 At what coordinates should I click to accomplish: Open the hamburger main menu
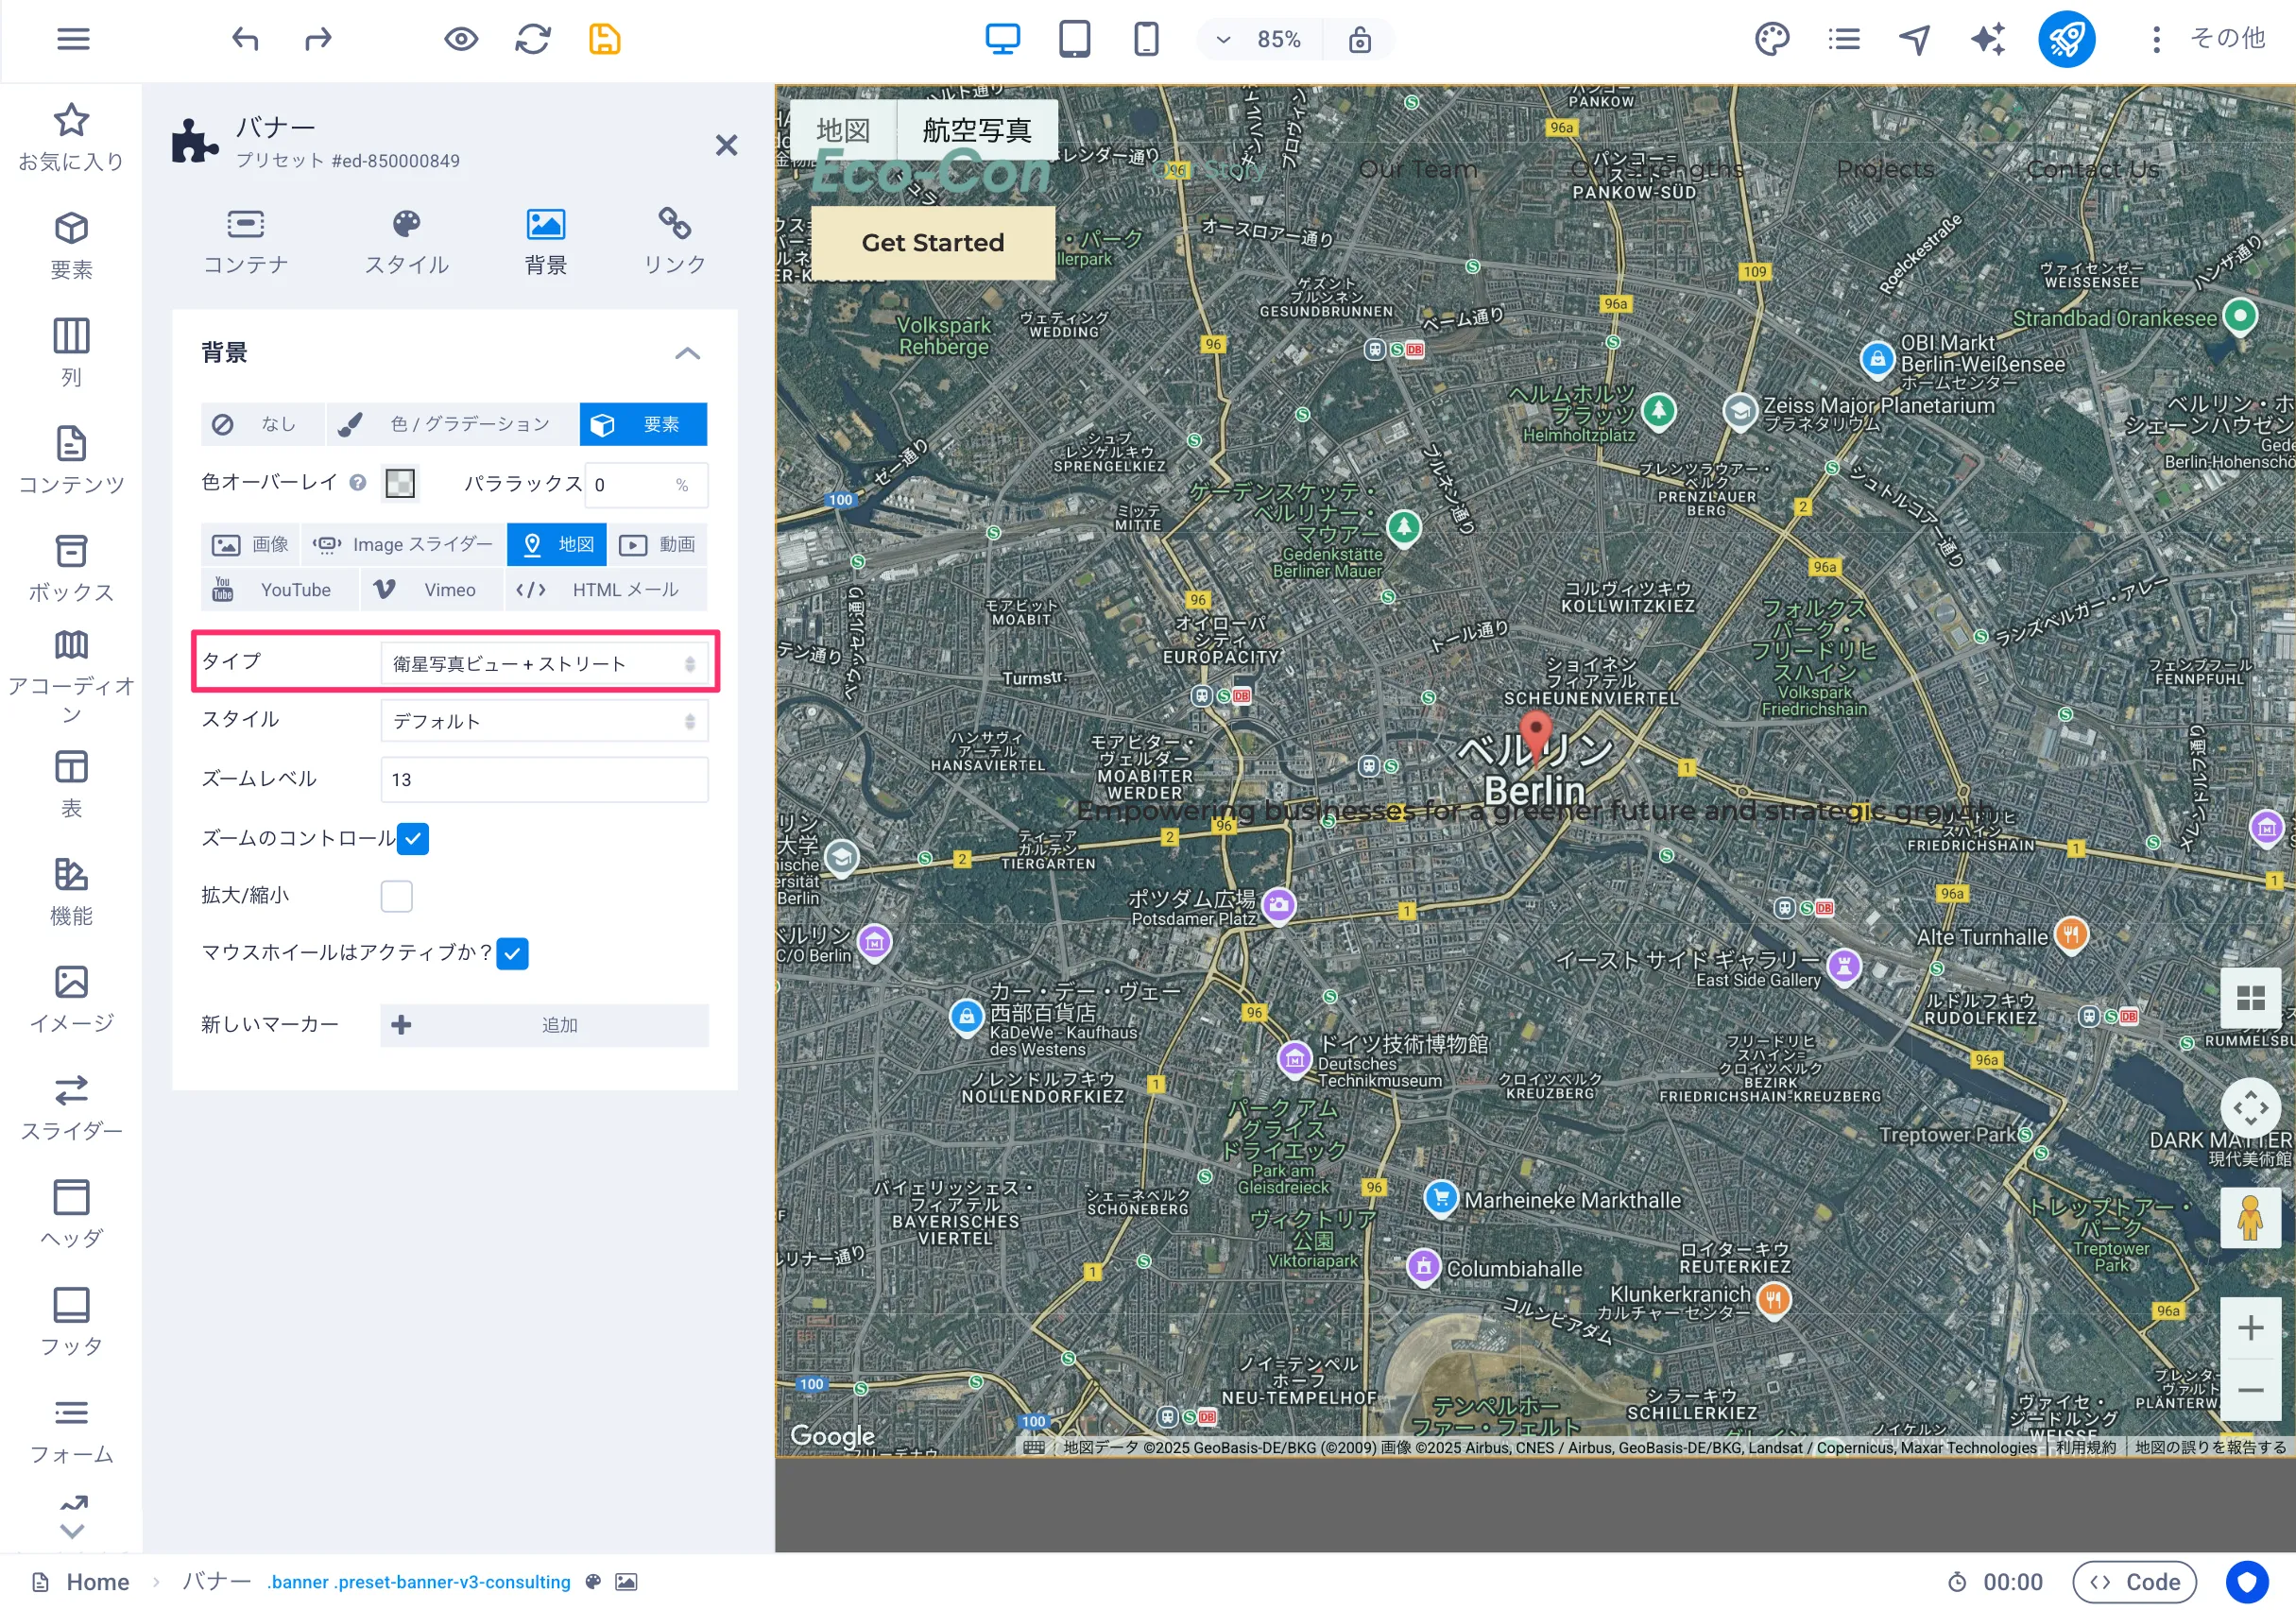point(73,39)
